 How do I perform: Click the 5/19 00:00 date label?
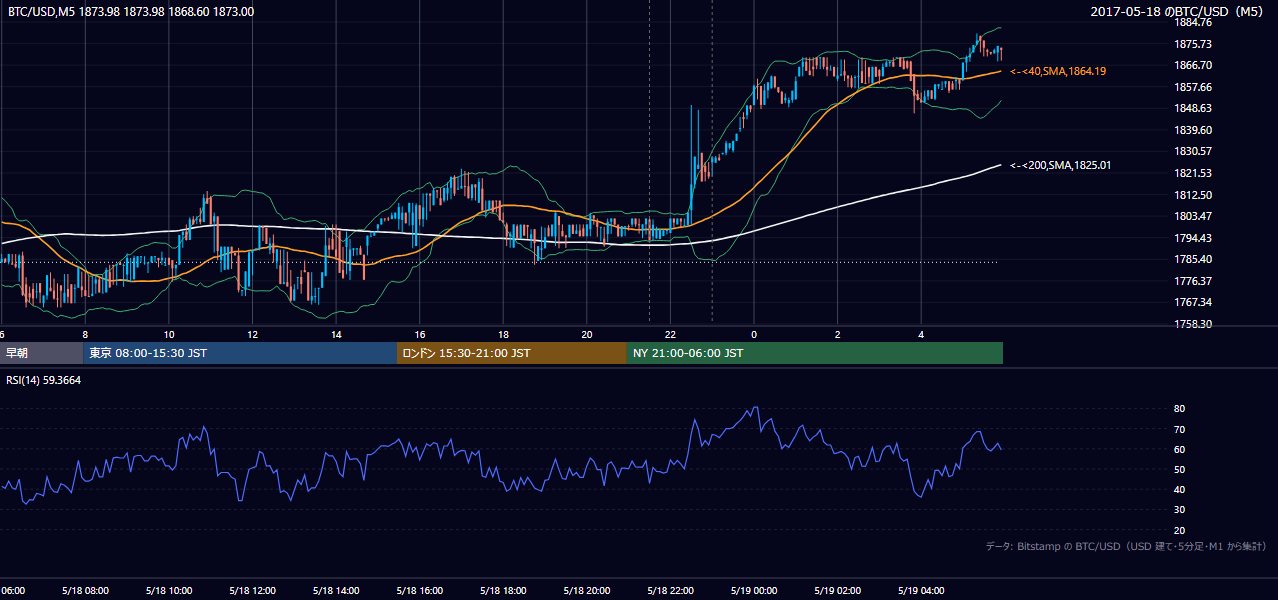[754, 591]
